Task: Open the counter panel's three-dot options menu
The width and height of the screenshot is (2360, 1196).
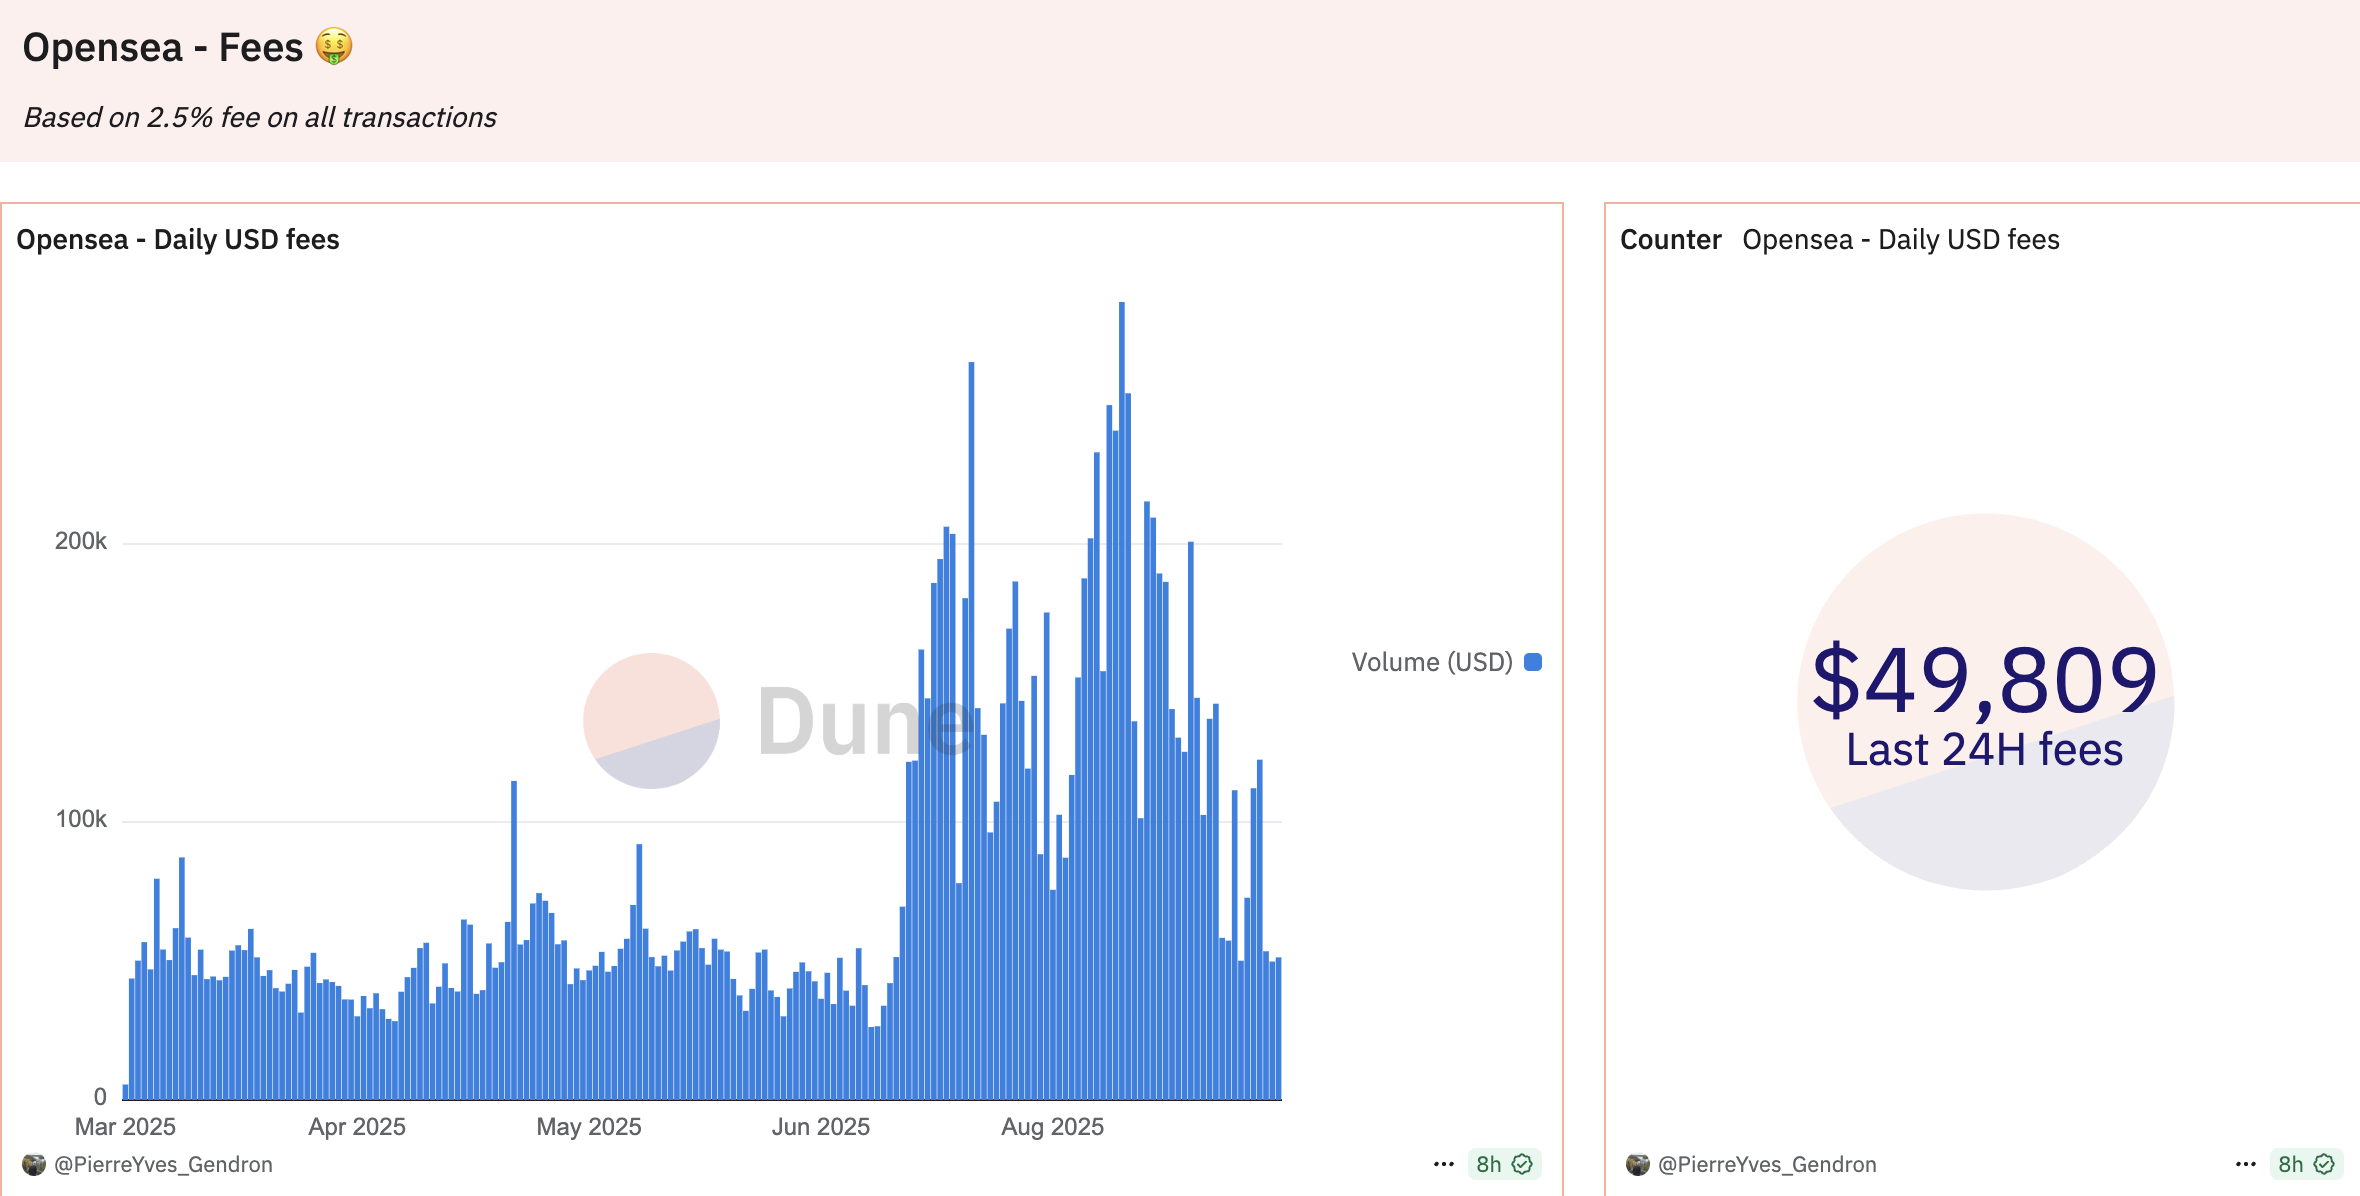Action: (x=2245, y=1164)
